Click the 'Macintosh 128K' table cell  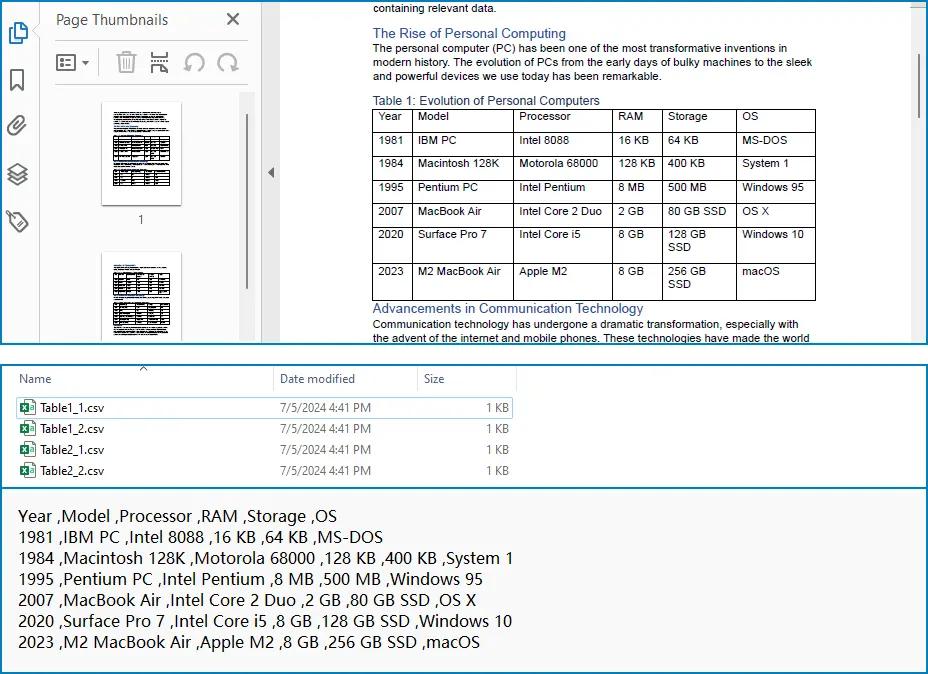pyautogui.click(x=463, y=168)
